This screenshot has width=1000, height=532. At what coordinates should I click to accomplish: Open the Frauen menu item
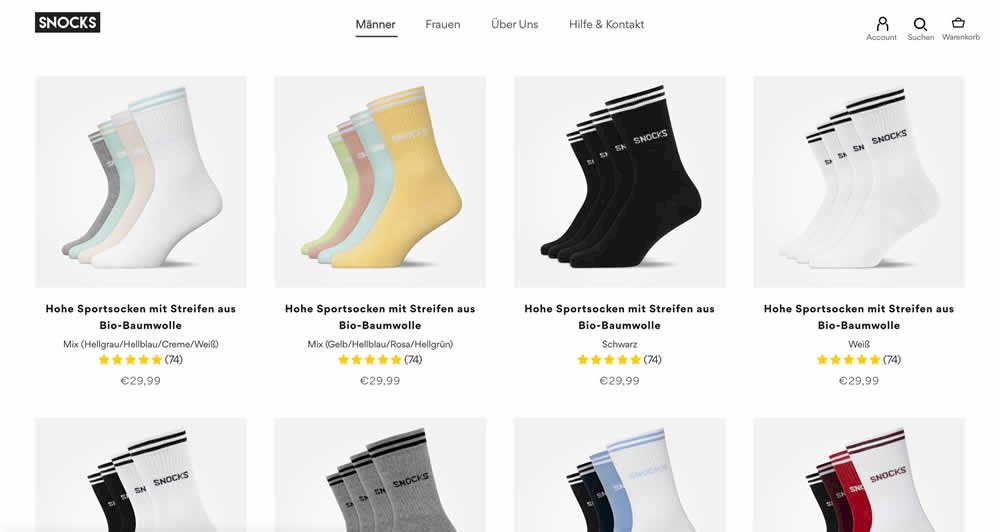click(x=443, y=24)
